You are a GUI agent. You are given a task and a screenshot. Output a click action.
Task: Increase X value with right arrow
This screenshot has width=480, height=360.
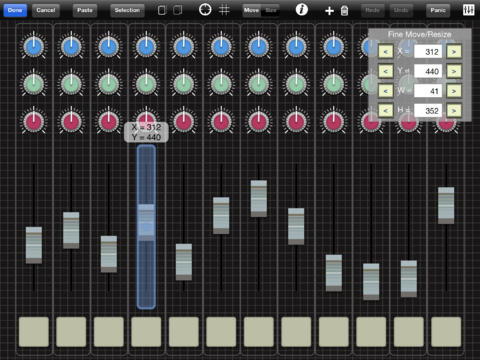454,52
